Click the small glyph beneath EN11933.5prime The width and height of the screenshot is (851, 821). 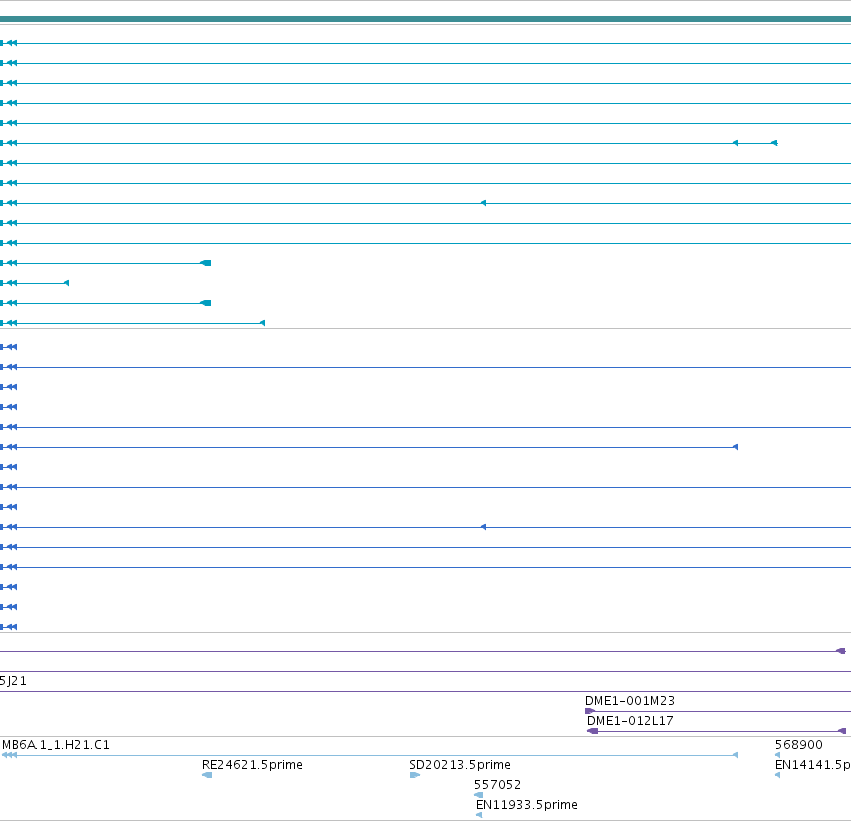click(x=479, y=815)
